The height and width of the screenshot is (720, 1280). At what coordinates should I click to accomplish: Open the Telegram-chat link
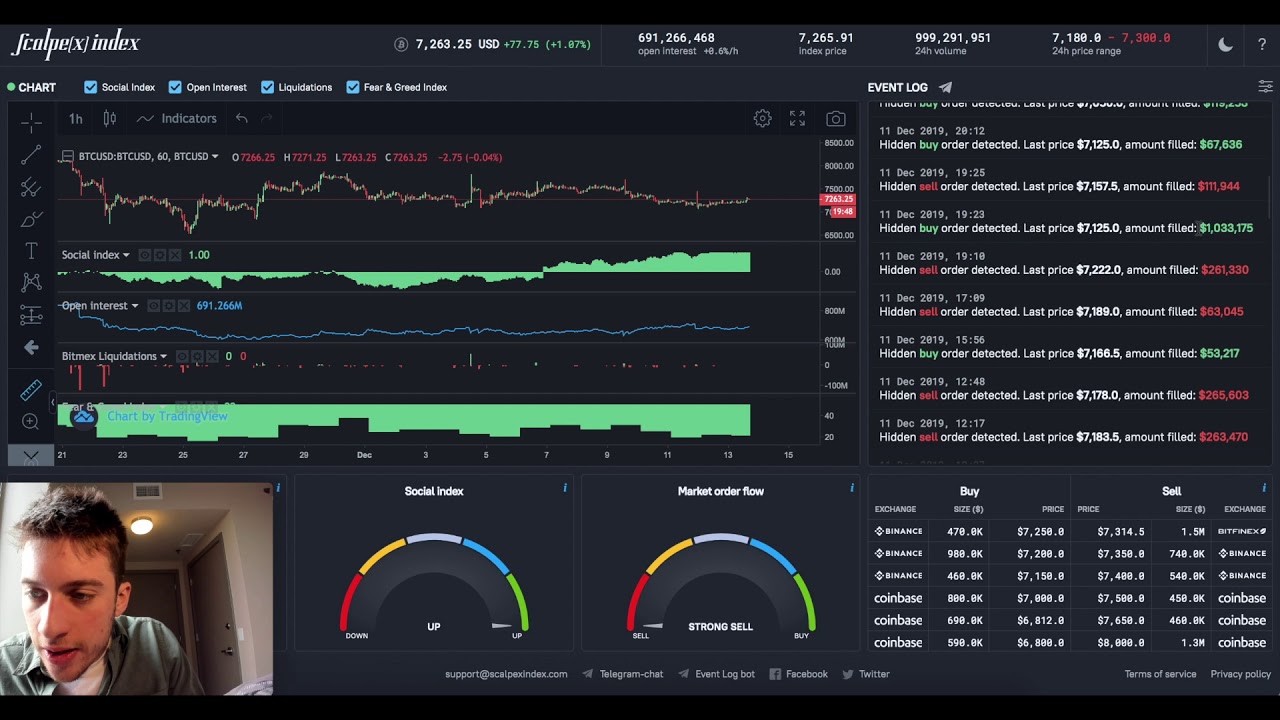pos(623,674)
